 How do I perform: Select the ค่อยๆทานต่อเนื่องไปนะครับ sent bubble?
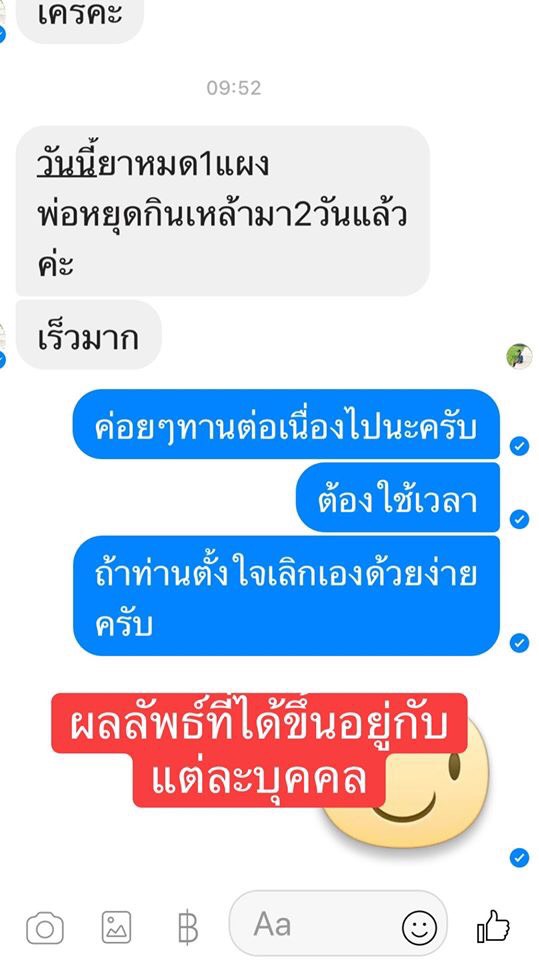[286, 424]
